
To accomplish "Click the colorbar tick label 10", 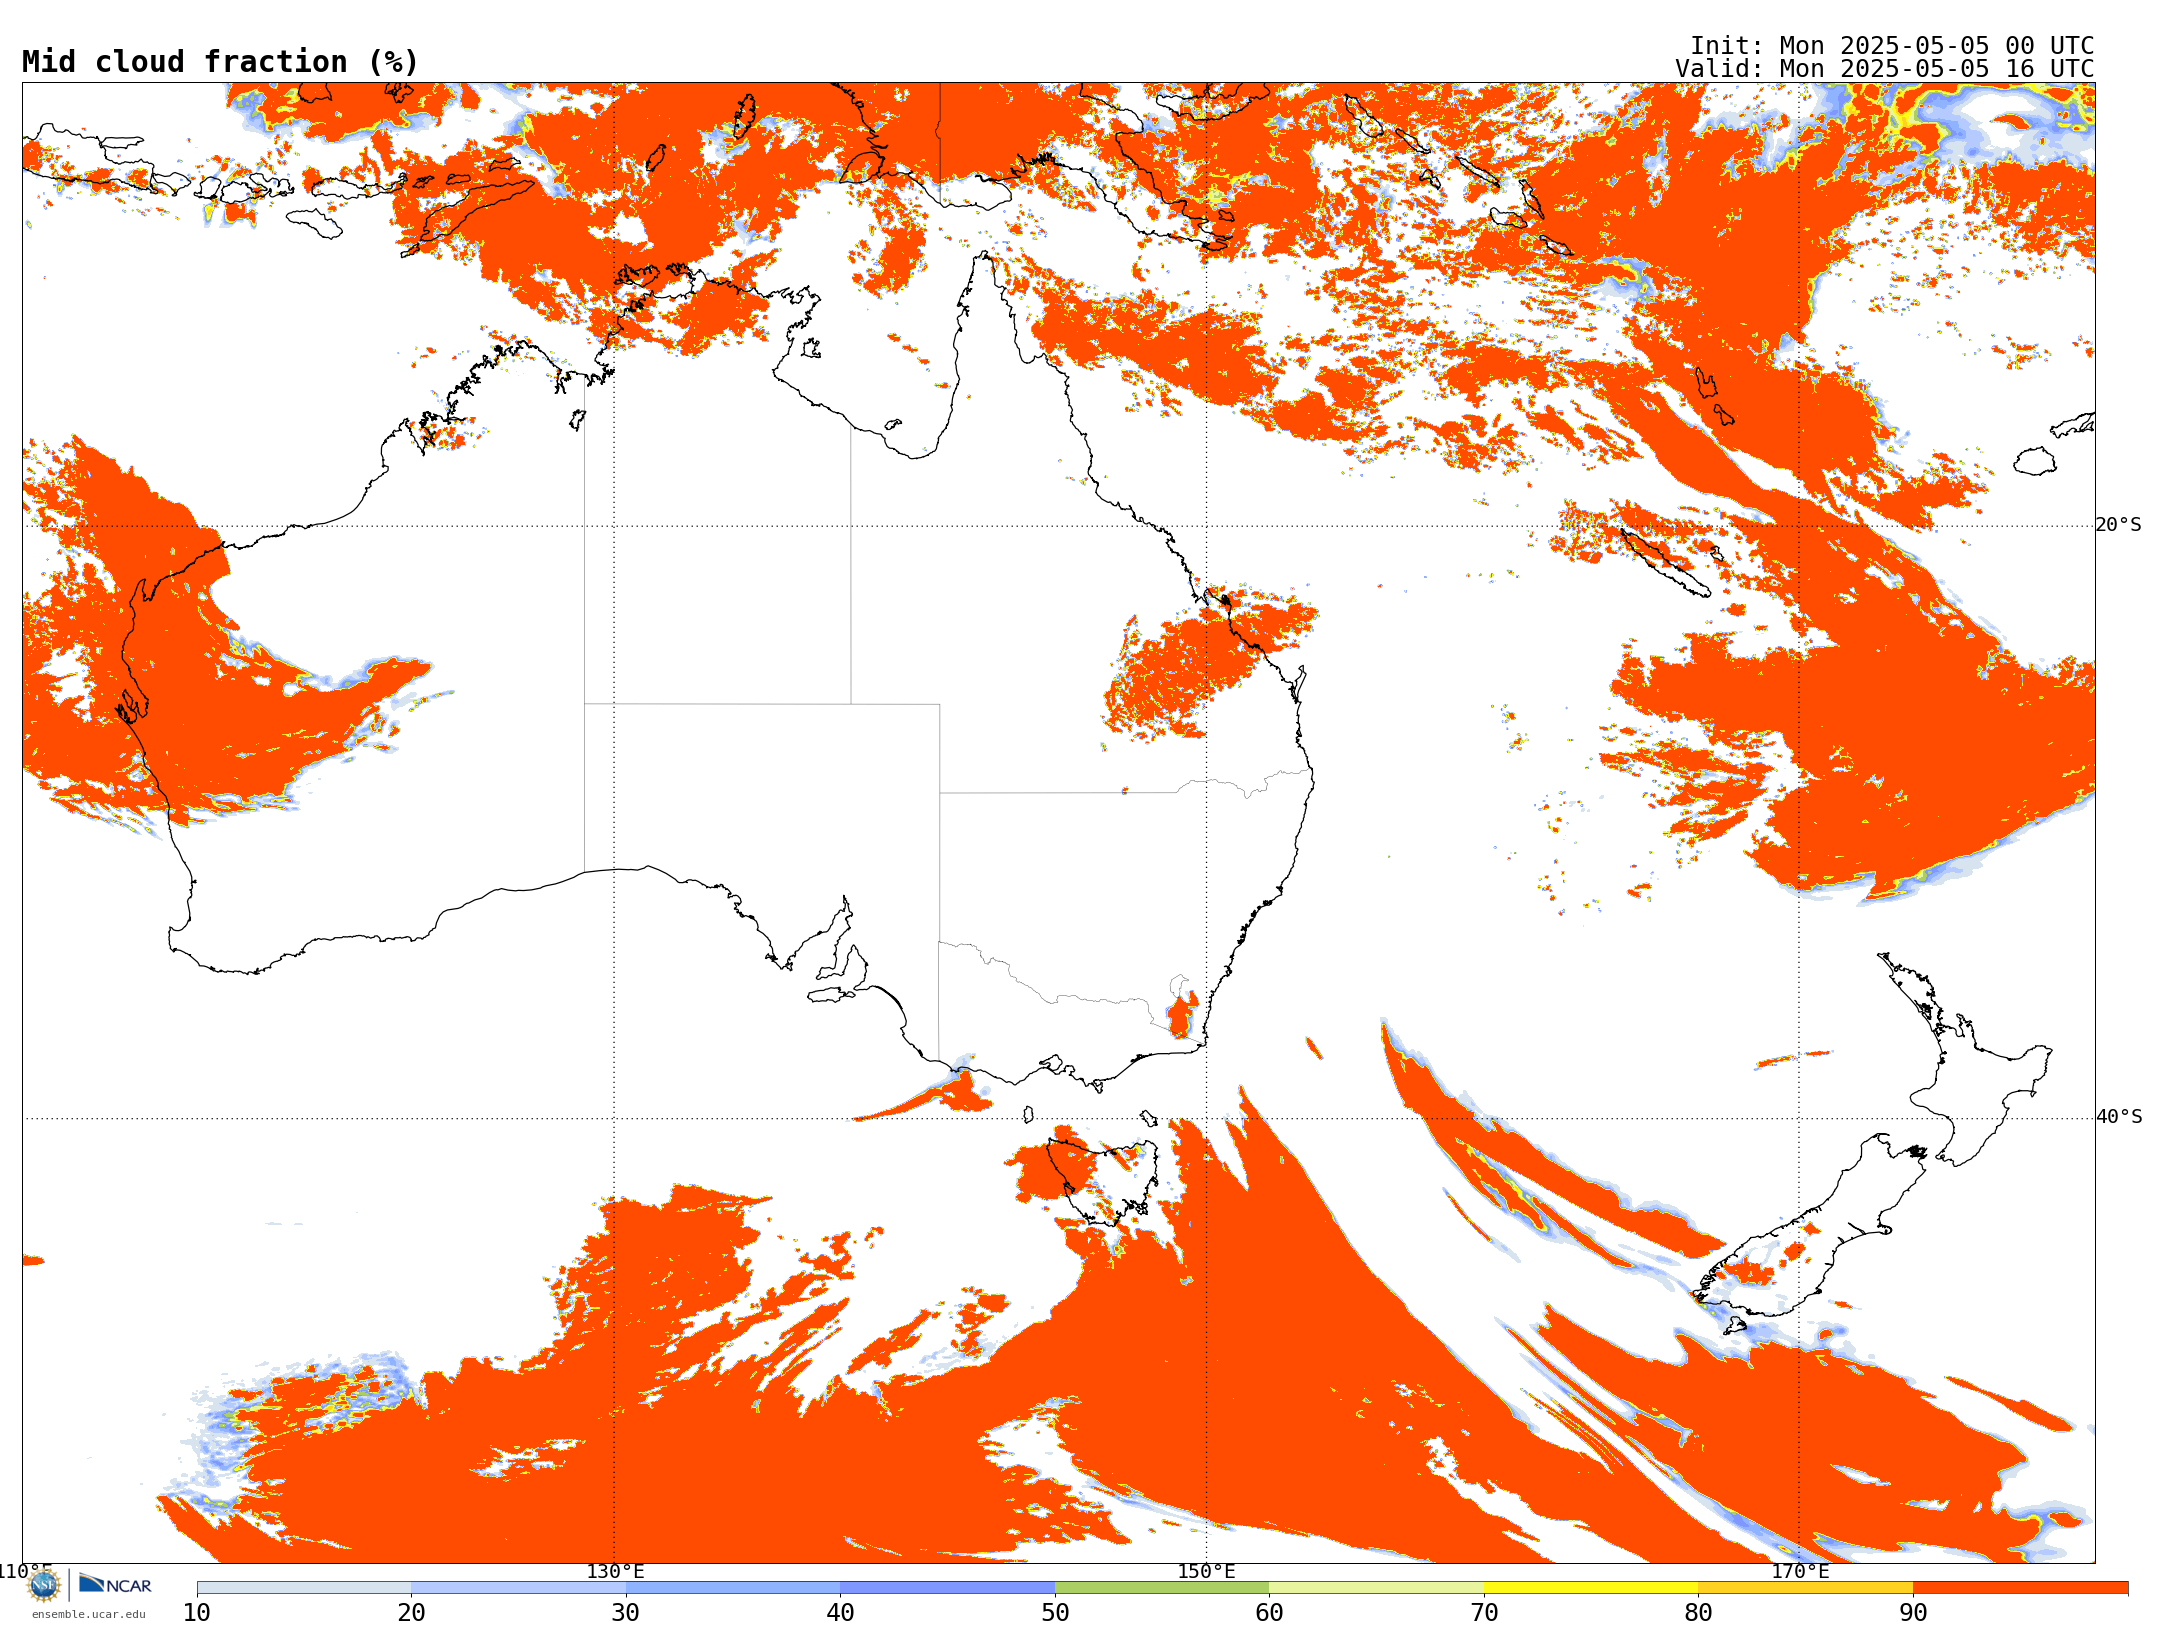I will click(x=197, y=1613).
